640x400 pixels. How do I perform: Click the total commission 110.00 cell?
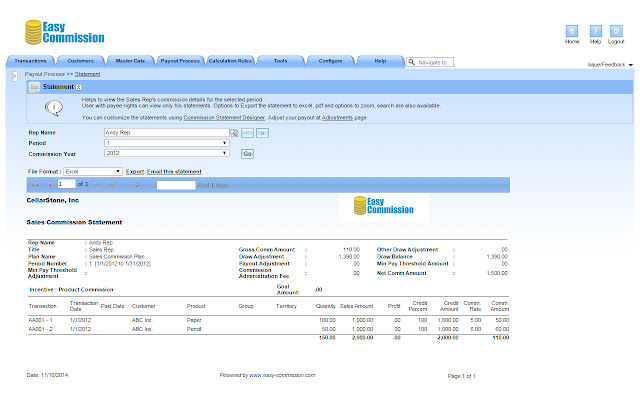501,338
